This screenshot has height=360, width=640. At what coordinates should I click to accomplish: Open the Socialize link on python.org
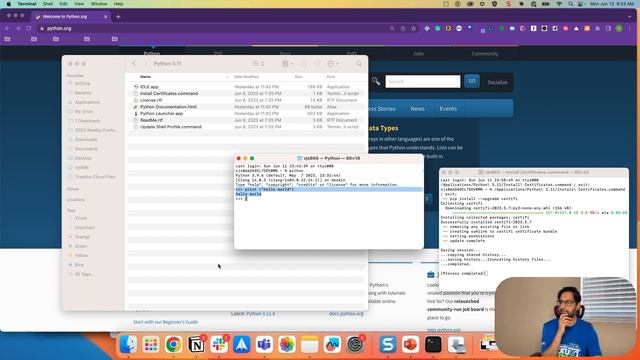point(497,82)
